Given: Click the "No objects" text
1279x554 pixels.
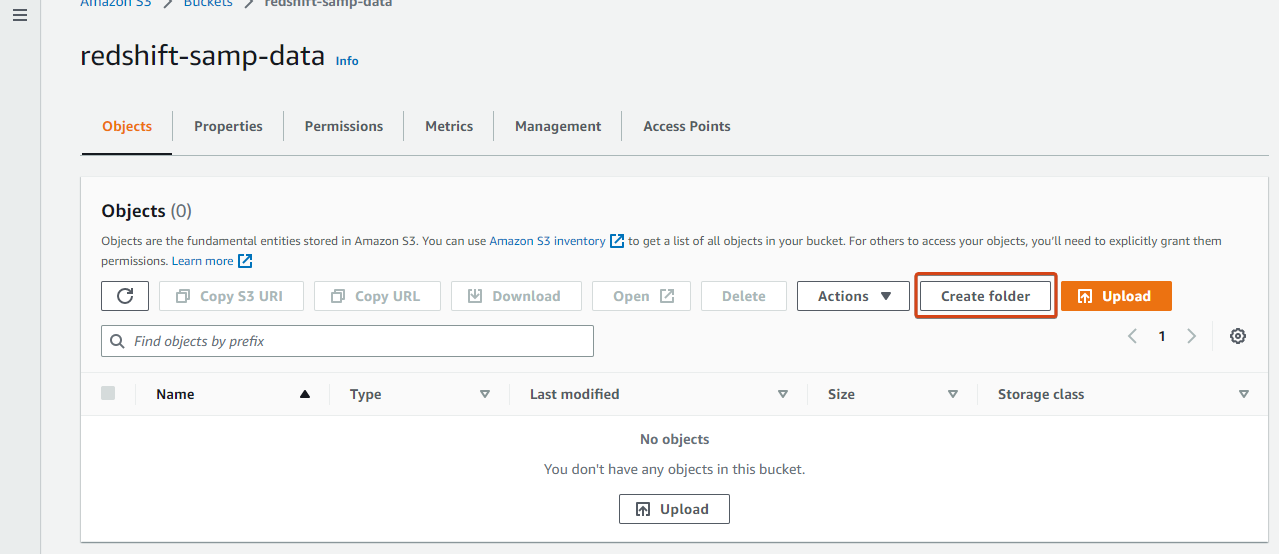Looking at the screenshot, I should click(x=674, y=439).
